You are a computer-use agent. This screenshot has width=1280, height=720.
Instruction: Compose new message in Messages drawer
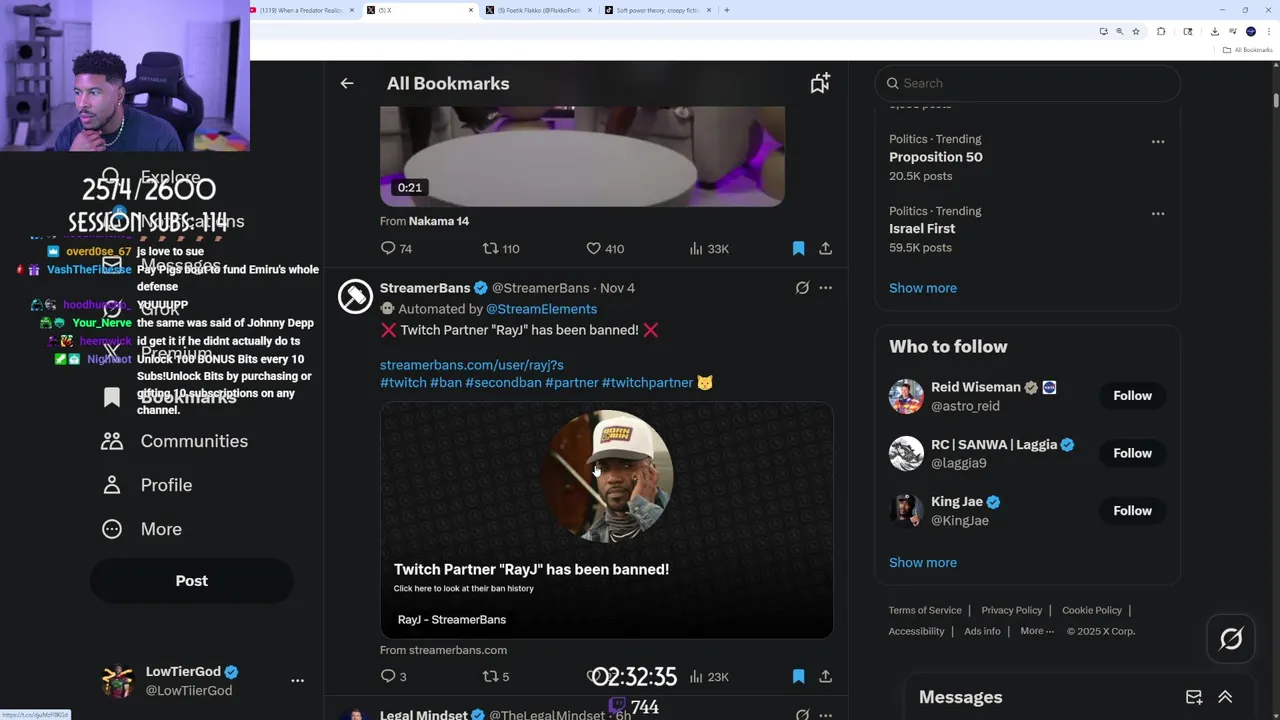pos(1194,697)
